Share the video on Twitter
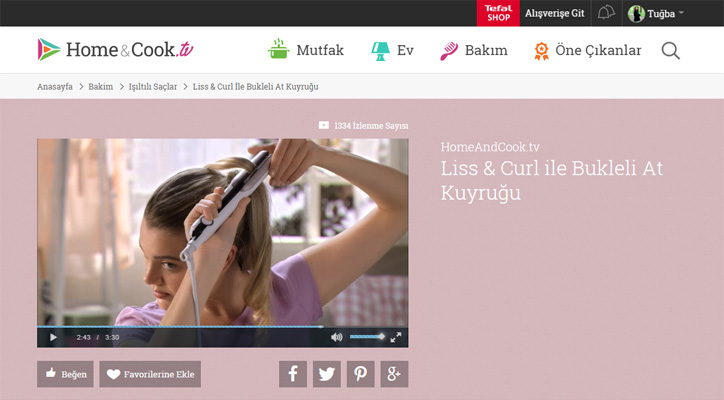This screenshot has height=400, width=724. coord(326,374)
